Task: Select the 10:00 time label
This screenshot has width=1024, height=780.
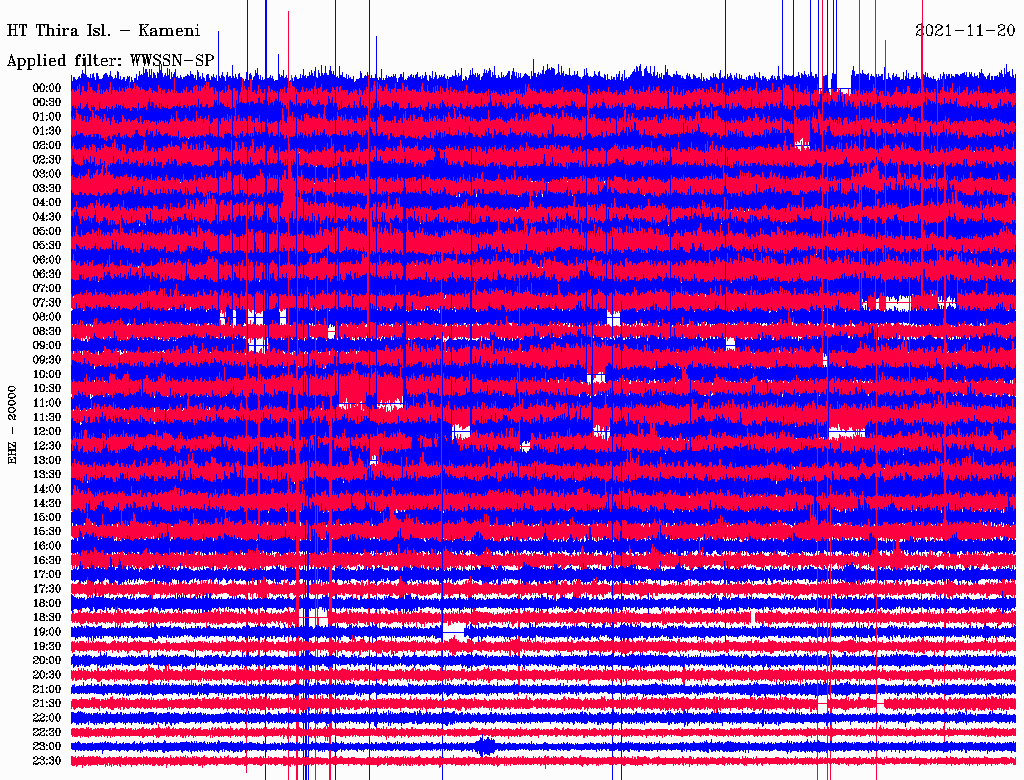Action: 46,374
